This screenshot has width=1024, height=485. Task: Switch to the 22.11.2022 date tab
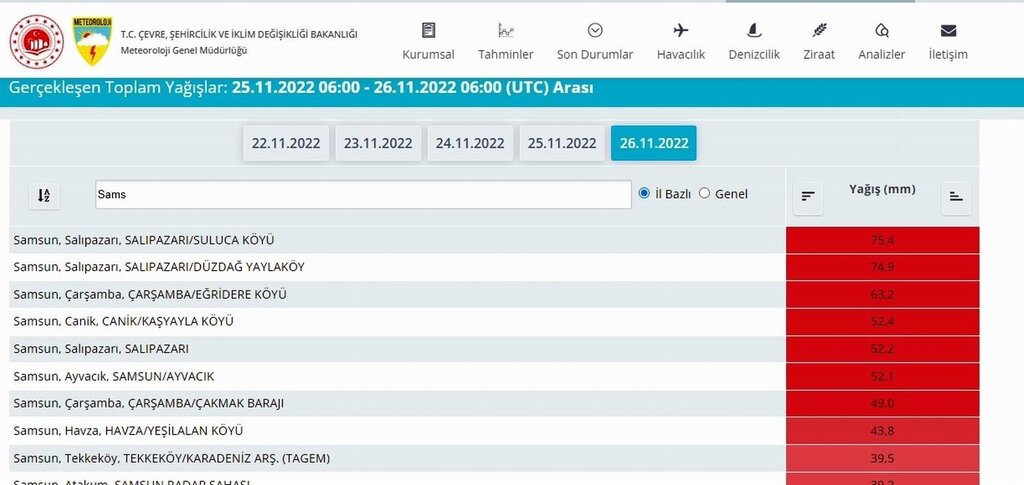(x=286, y=143)
